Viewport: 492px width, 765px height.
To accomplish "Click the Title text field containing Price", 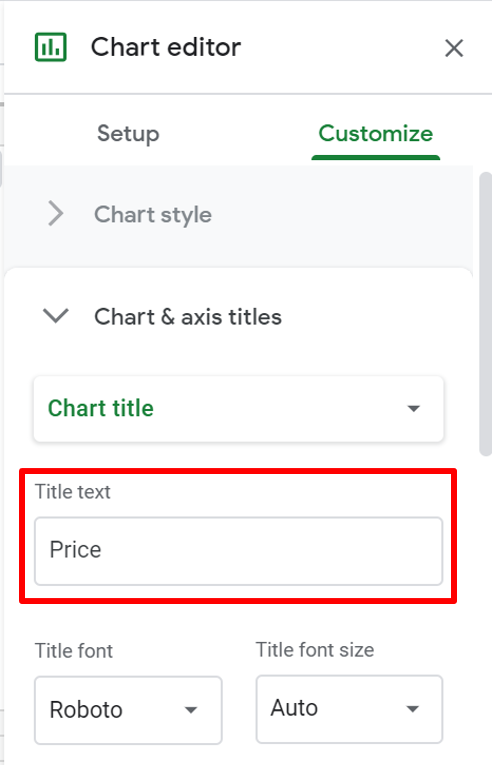I will click(x=238, y=551).
